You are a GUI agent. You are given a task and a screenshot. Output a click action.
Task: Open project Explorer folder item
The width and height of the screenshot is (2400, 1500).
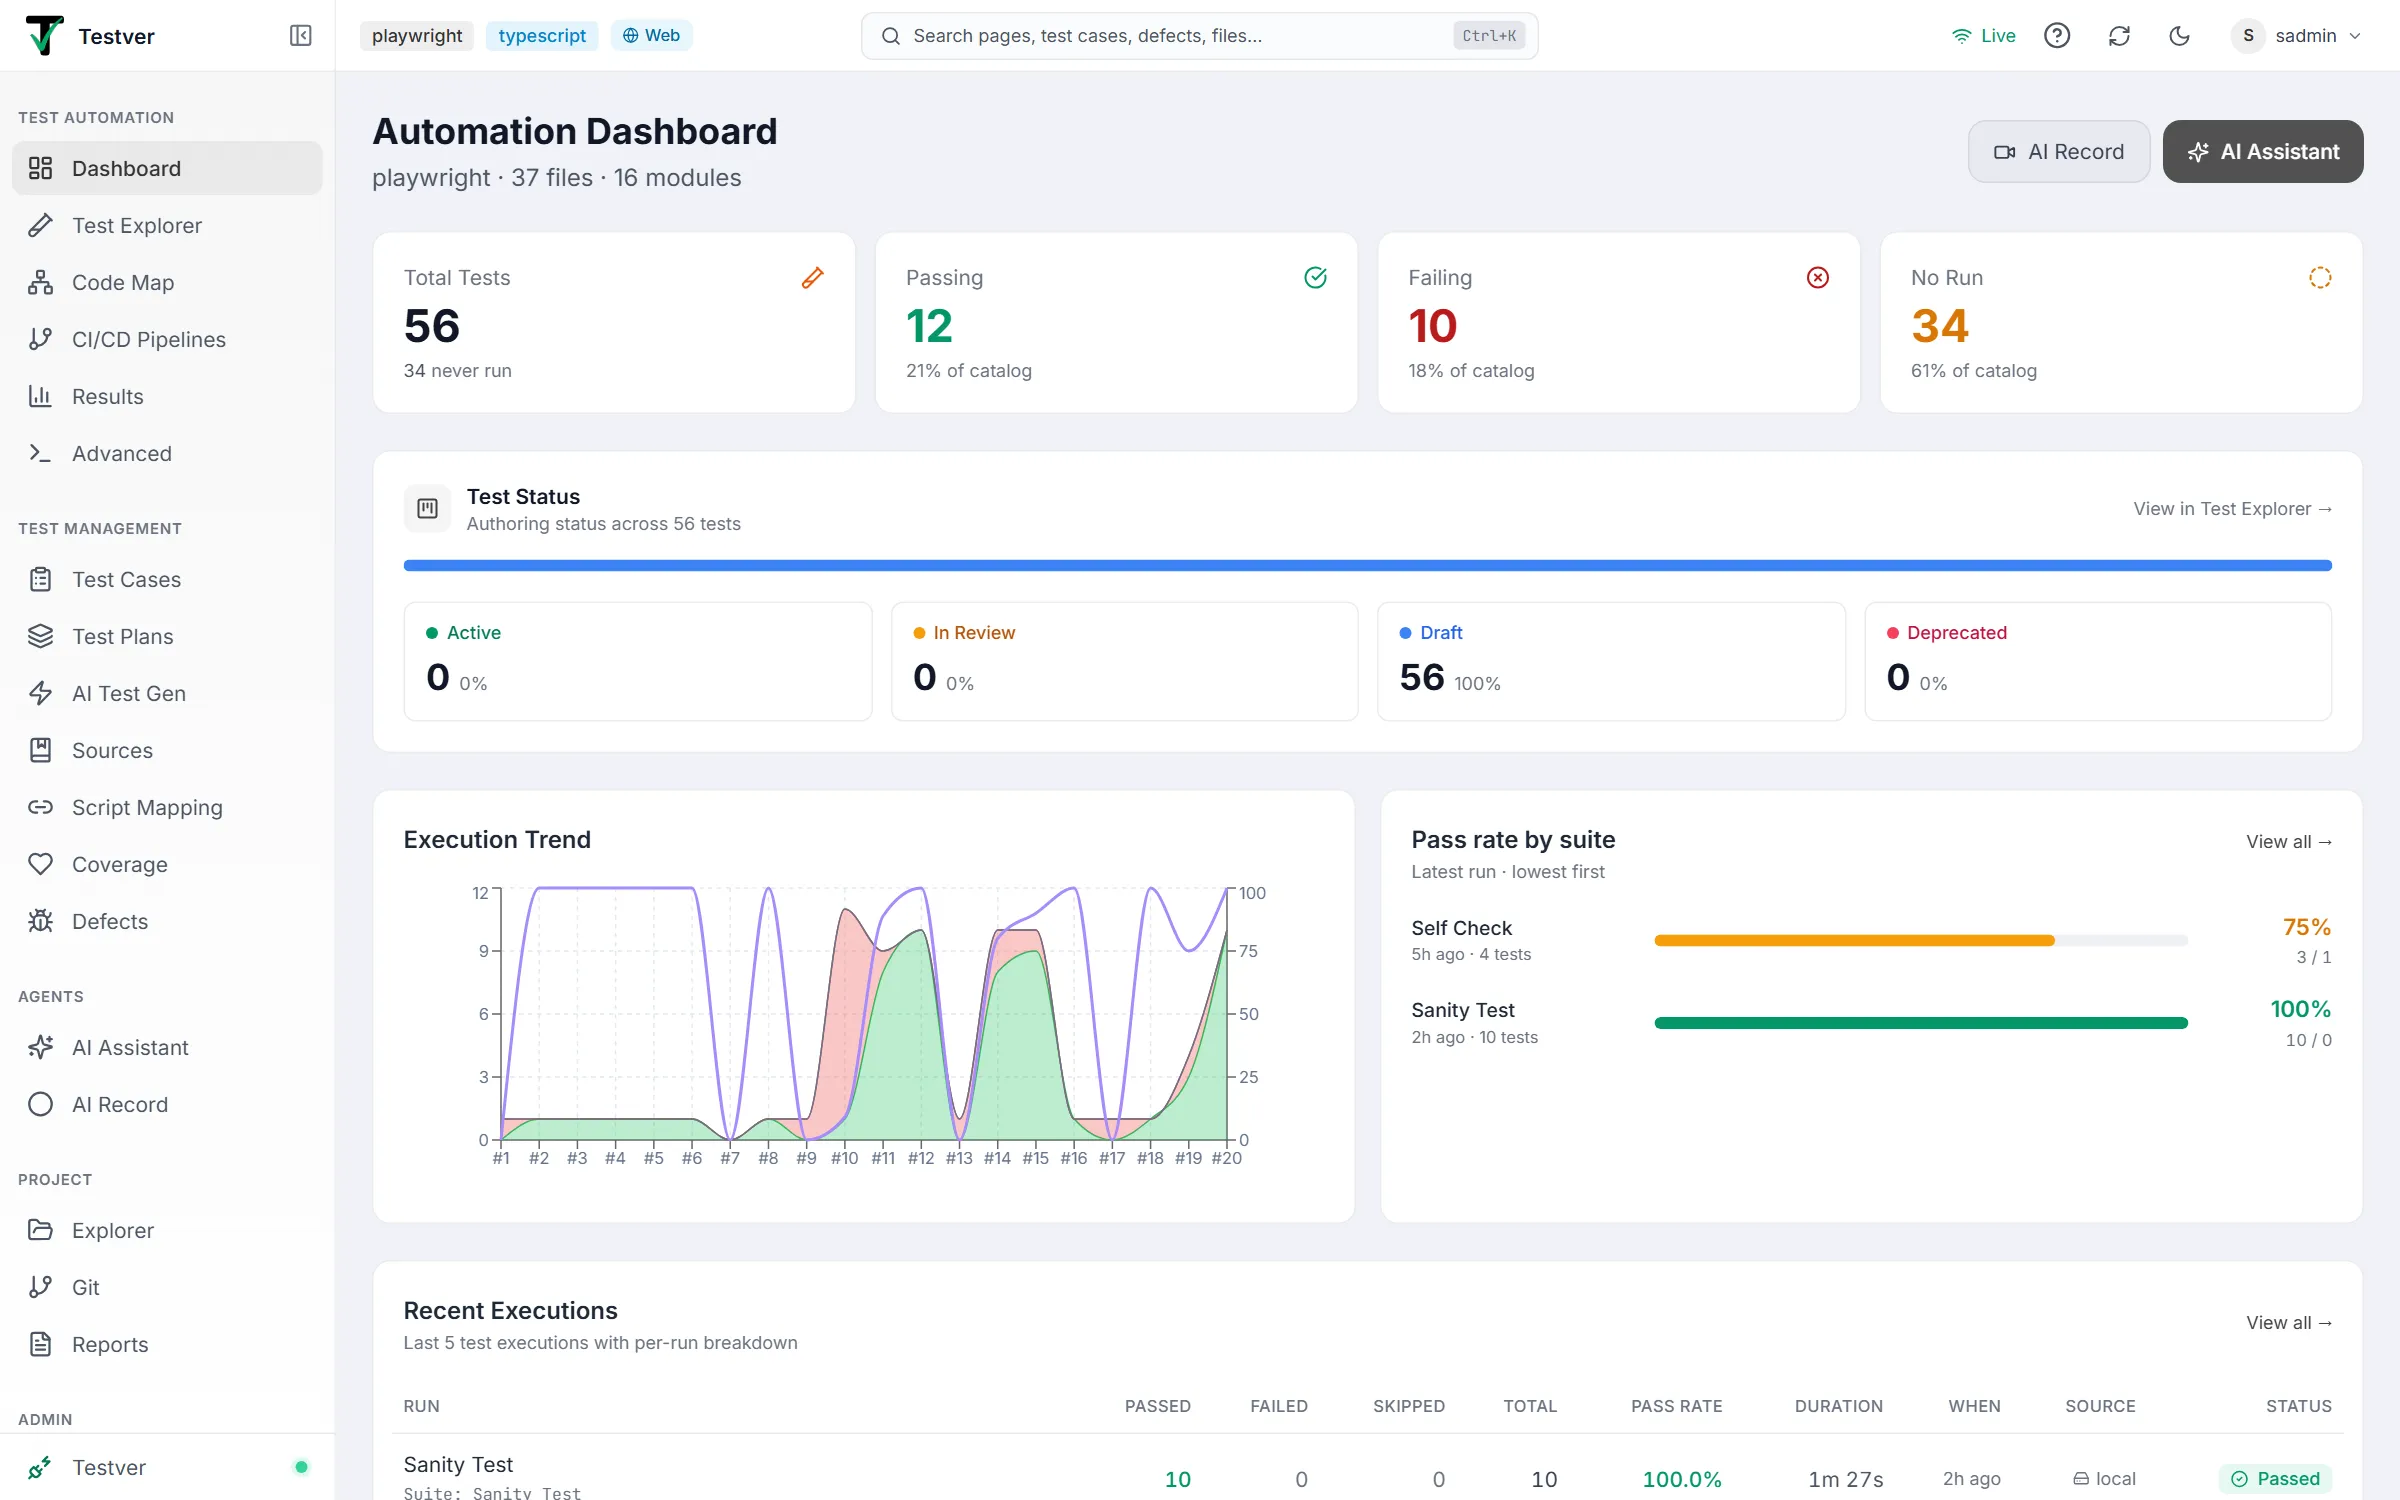click(167, 1230)
